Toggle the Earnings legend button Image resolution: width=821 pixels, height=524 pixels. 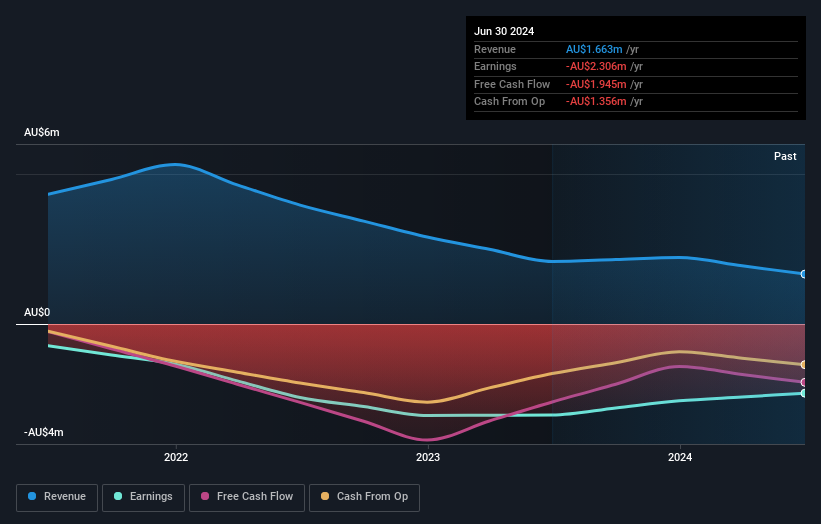pos(143,497)
